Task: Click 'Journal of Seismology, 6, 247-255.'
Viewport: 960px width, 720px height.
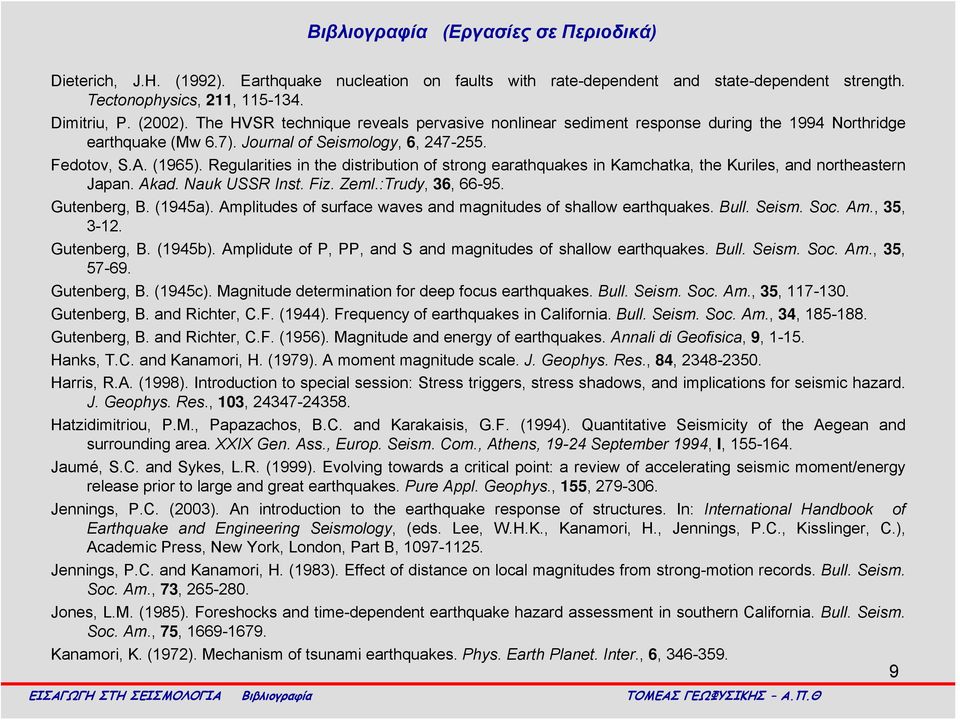Action: [x=364, y=142]
